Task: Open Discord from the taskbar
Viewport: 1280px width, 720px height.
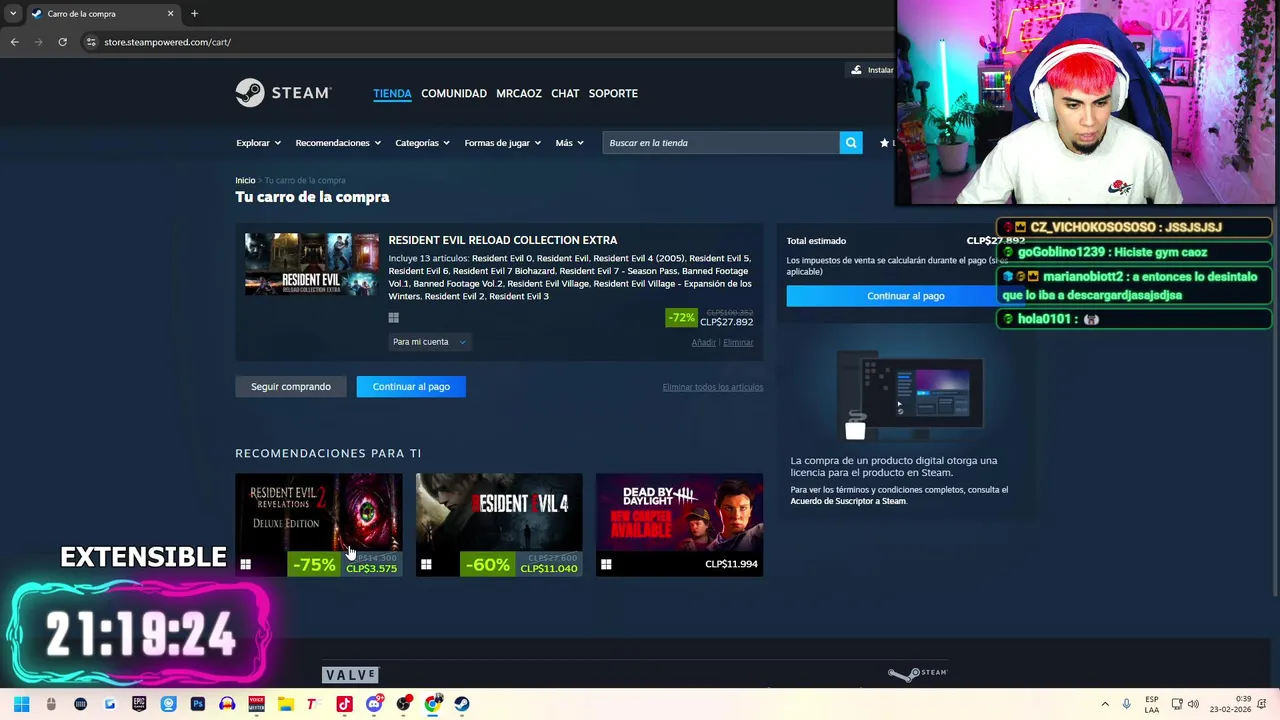Action: [374, 704]
